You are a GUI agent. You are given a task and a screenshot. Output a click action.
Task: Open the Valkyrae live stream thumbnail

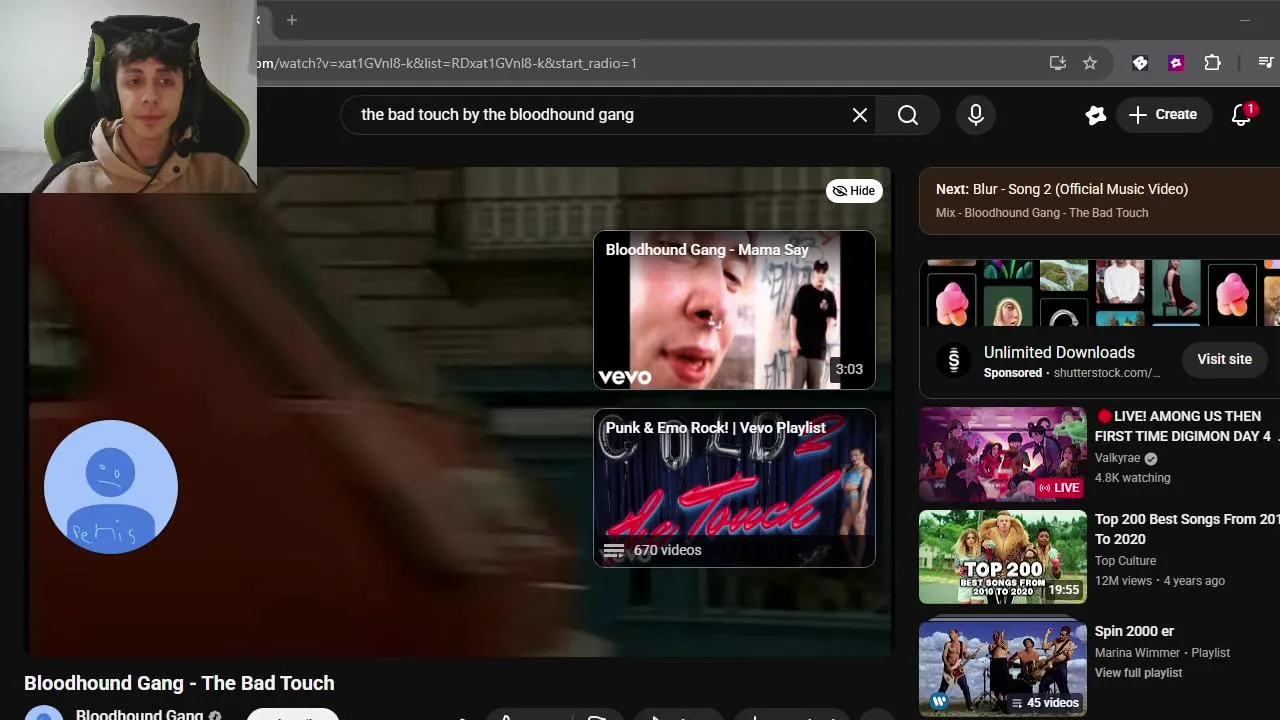click(x=1002, y=454)
